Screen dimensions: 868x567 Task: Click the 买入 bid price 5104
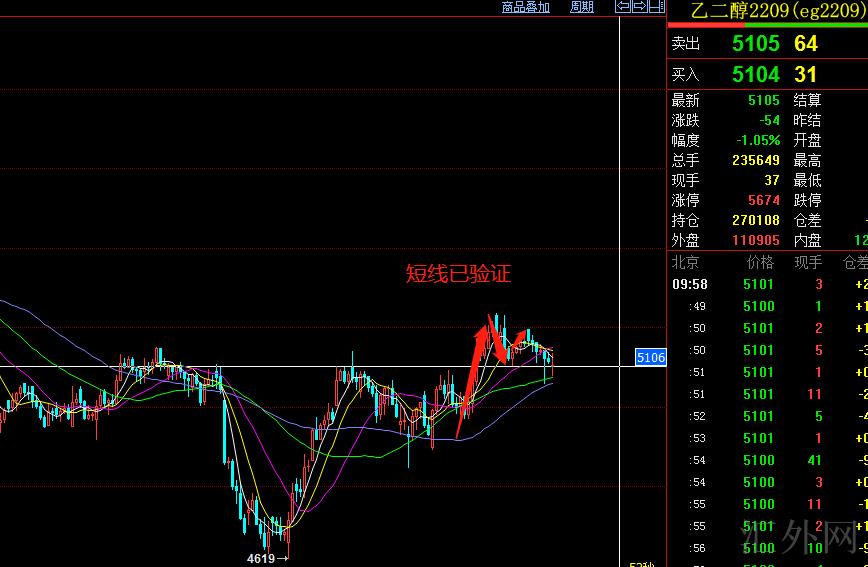755,74
